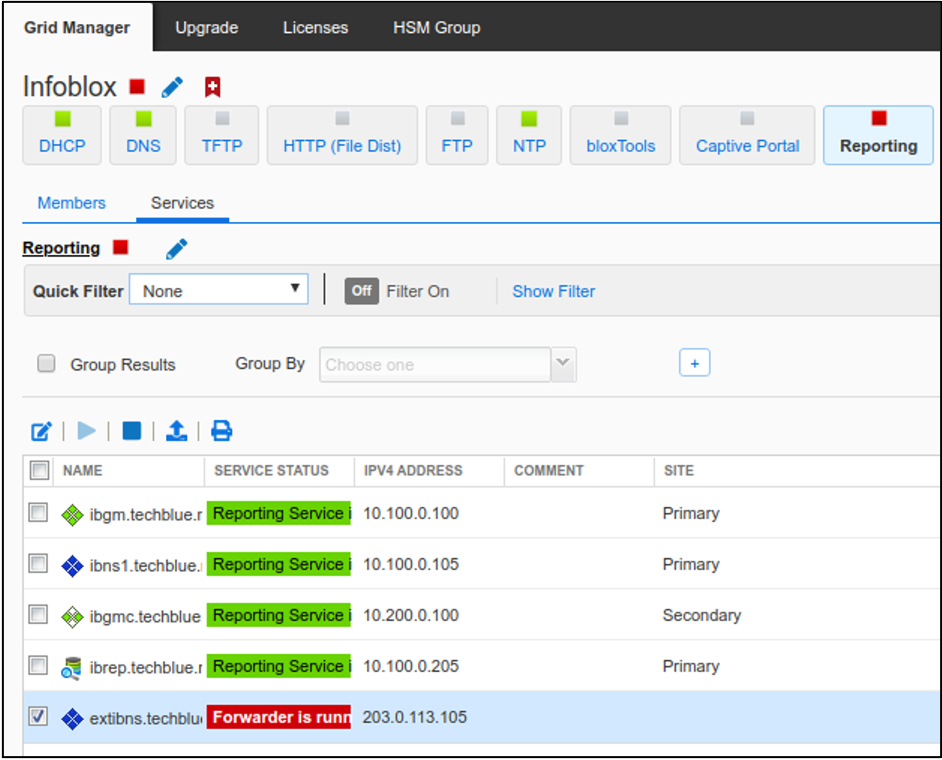Click the ibgmc.techblue member name

point(145,617)
